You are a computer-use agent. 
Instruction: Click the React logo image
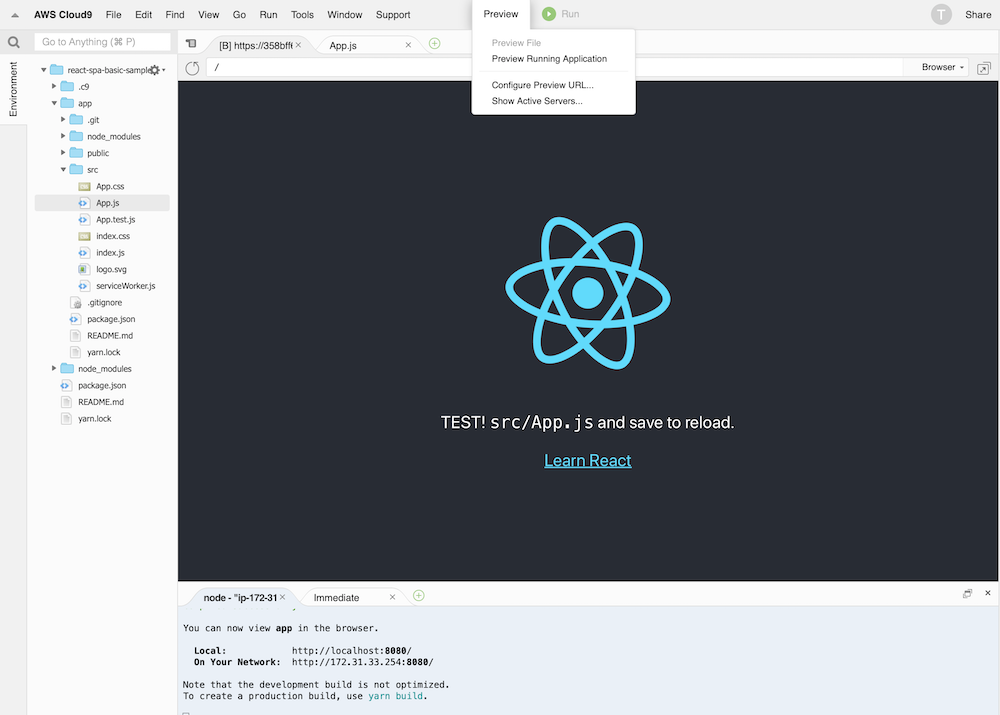[x=587, y=293]
